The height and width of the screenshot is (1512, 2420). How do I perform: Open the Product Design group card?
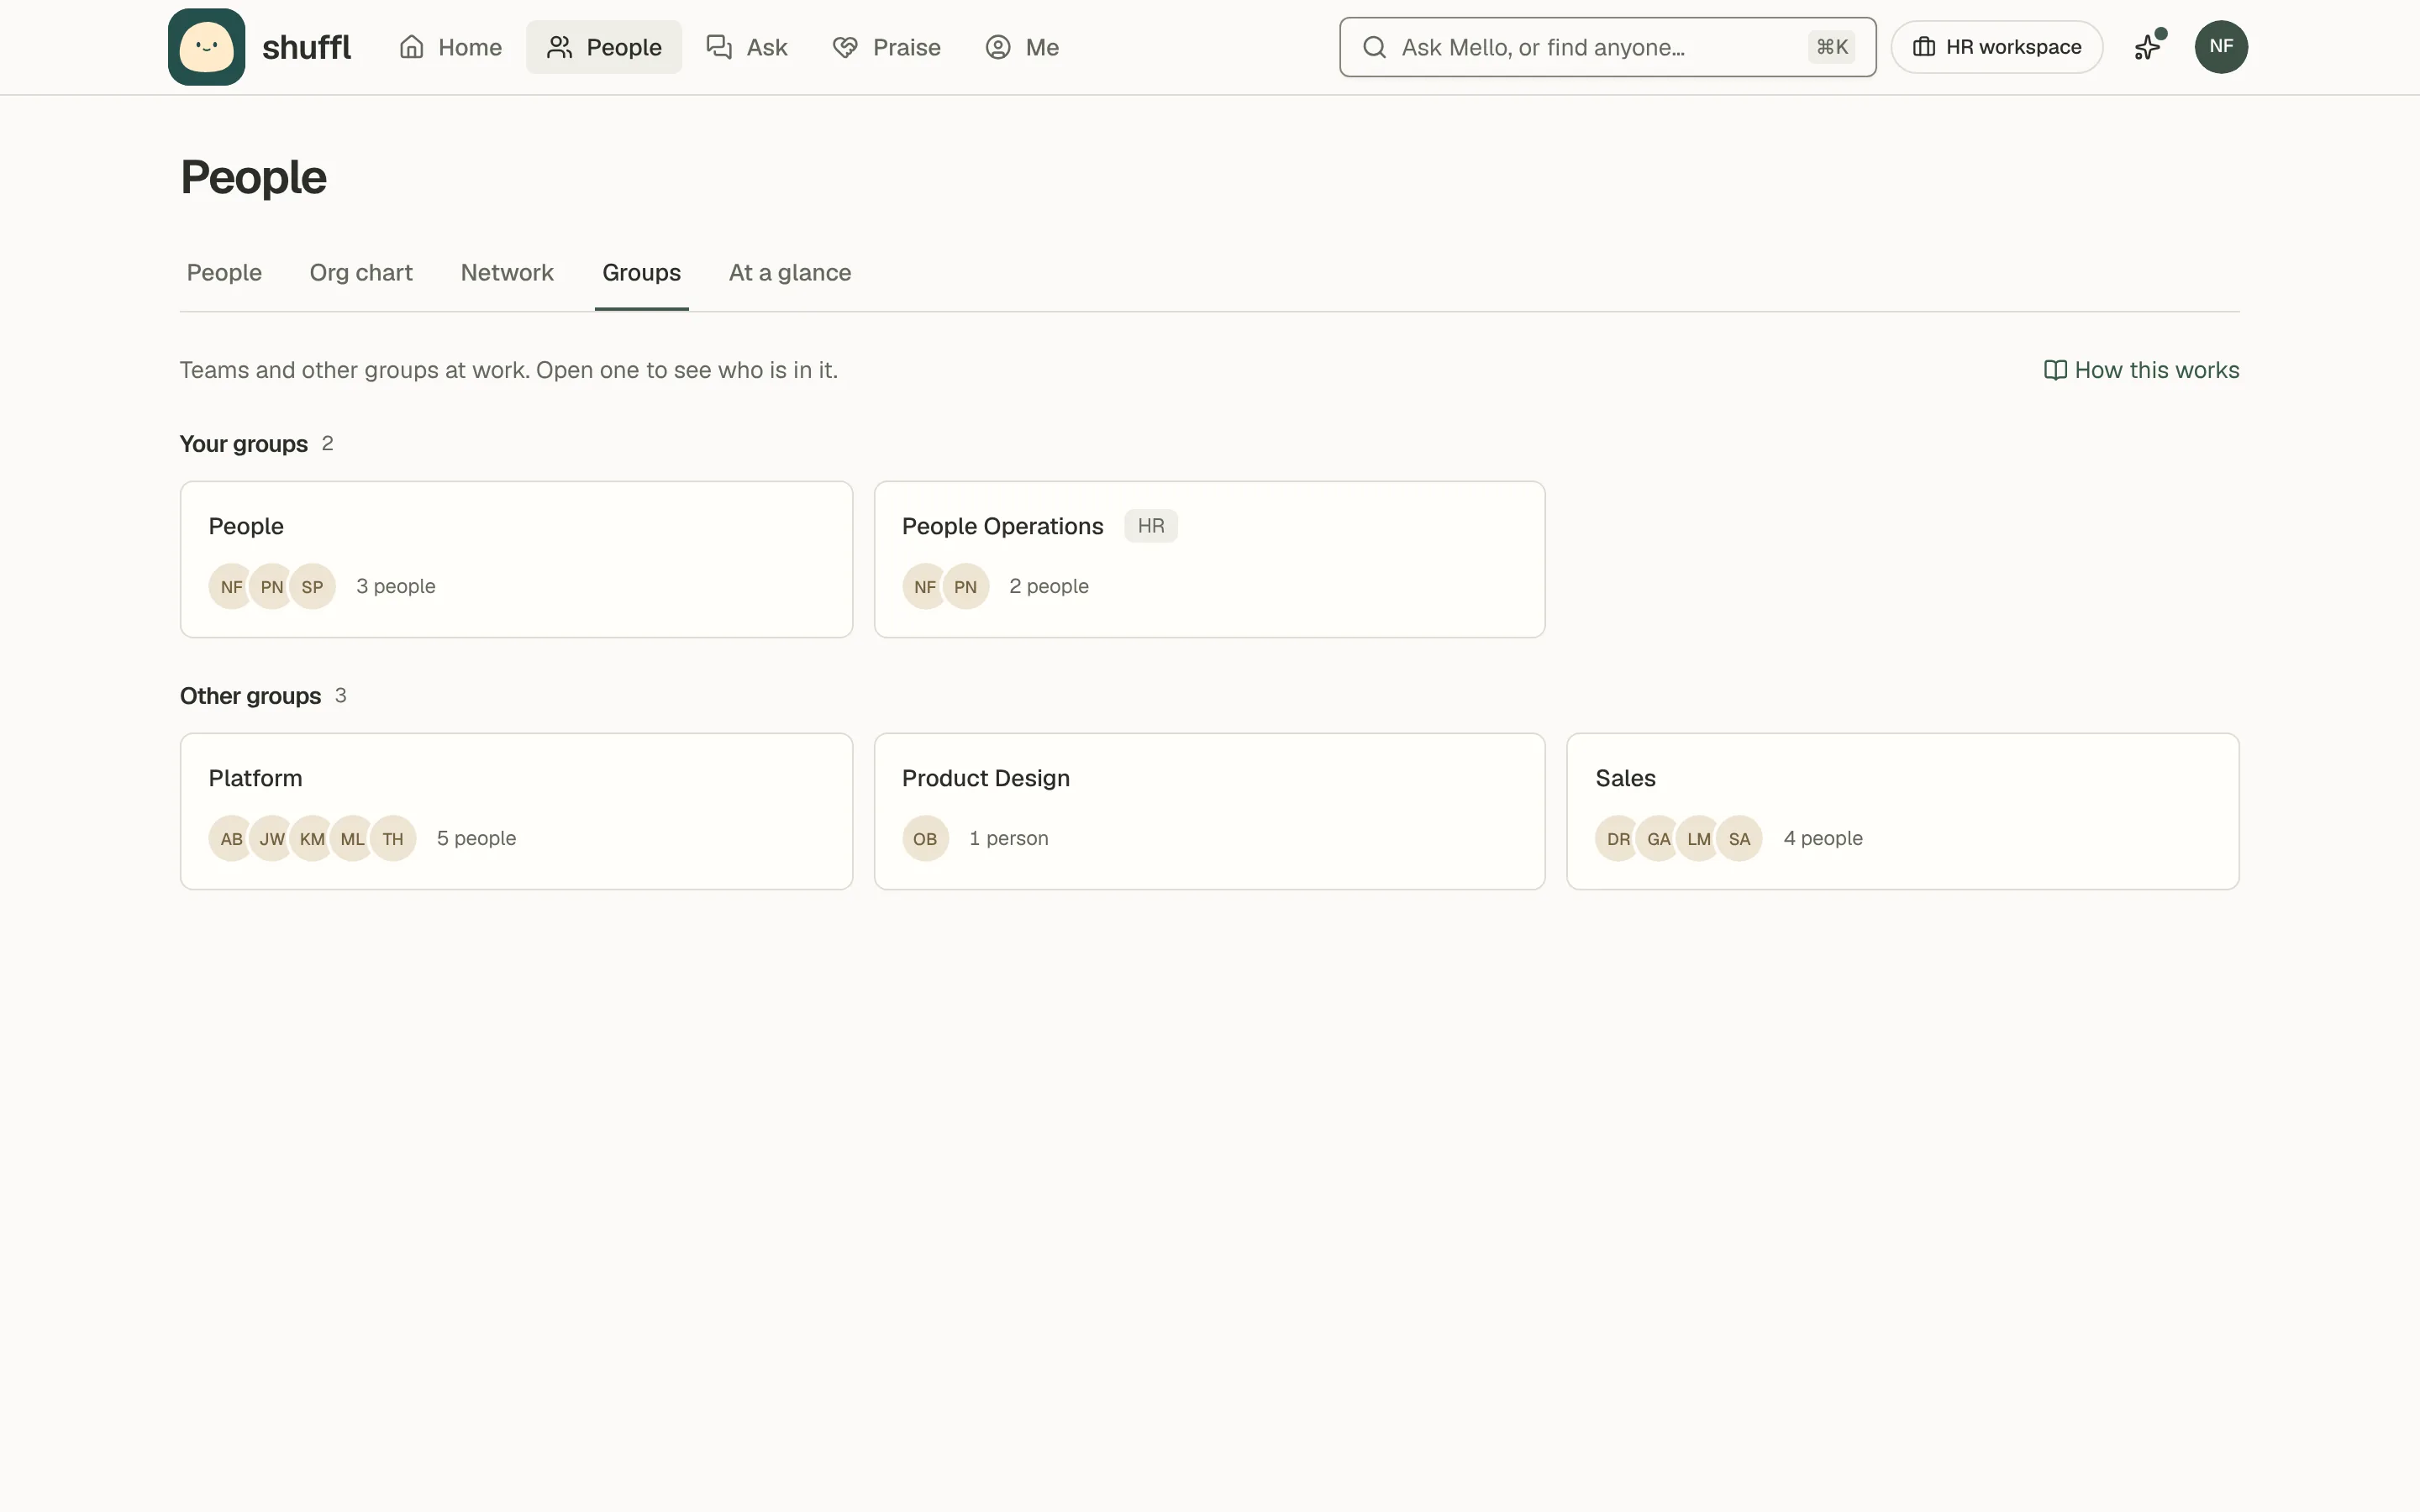(1209, 811)
